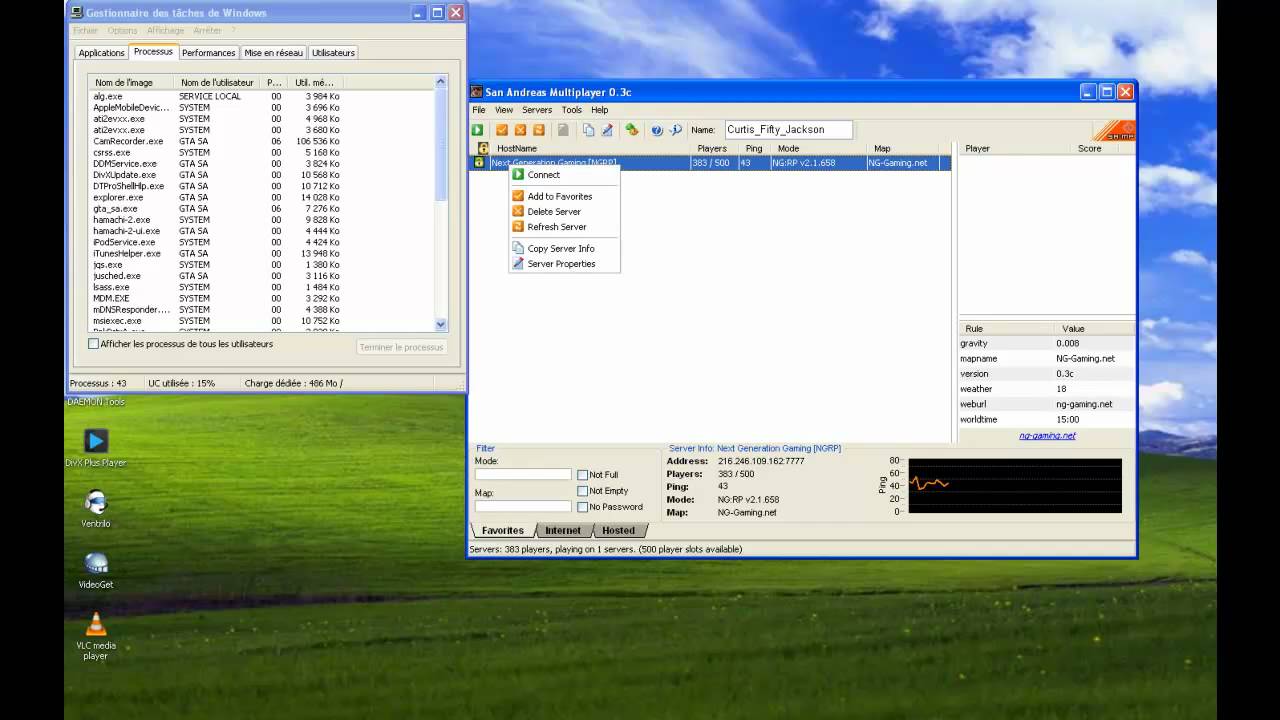Open the Tools menu in SA-MP
This screenshot has height=720, width=1280.
point(572,110)
